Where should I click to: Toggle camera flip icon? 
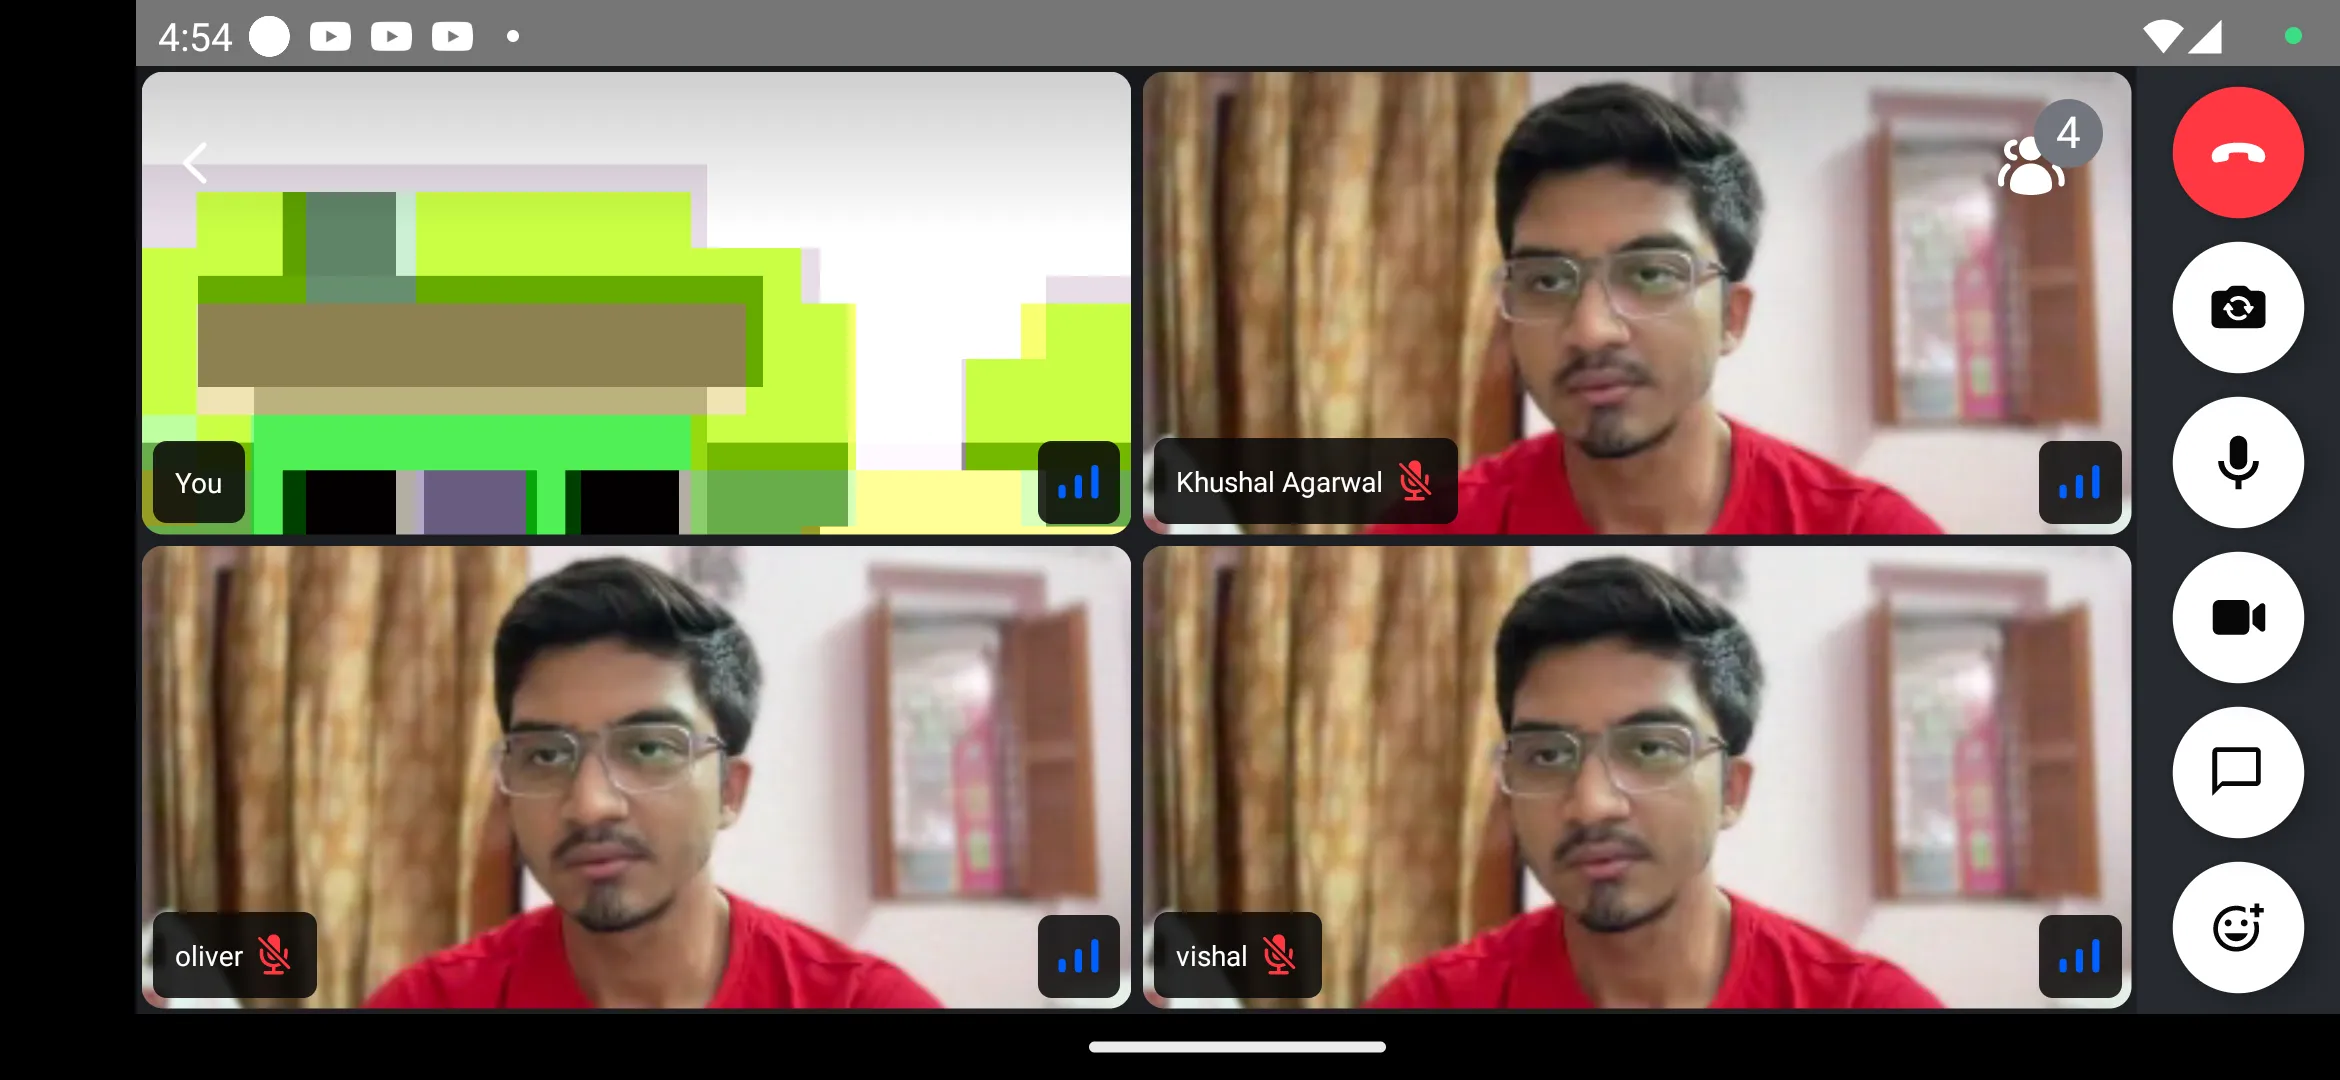(2237, 307)
